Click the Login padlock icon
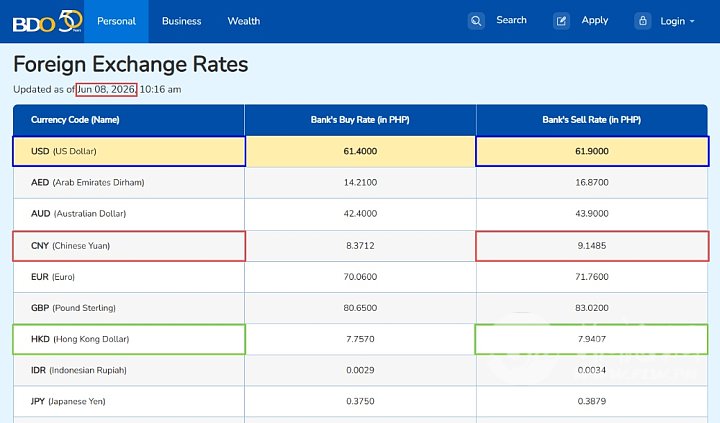The height and width of the screenshot is (423, 720). [x=643, y=21]
